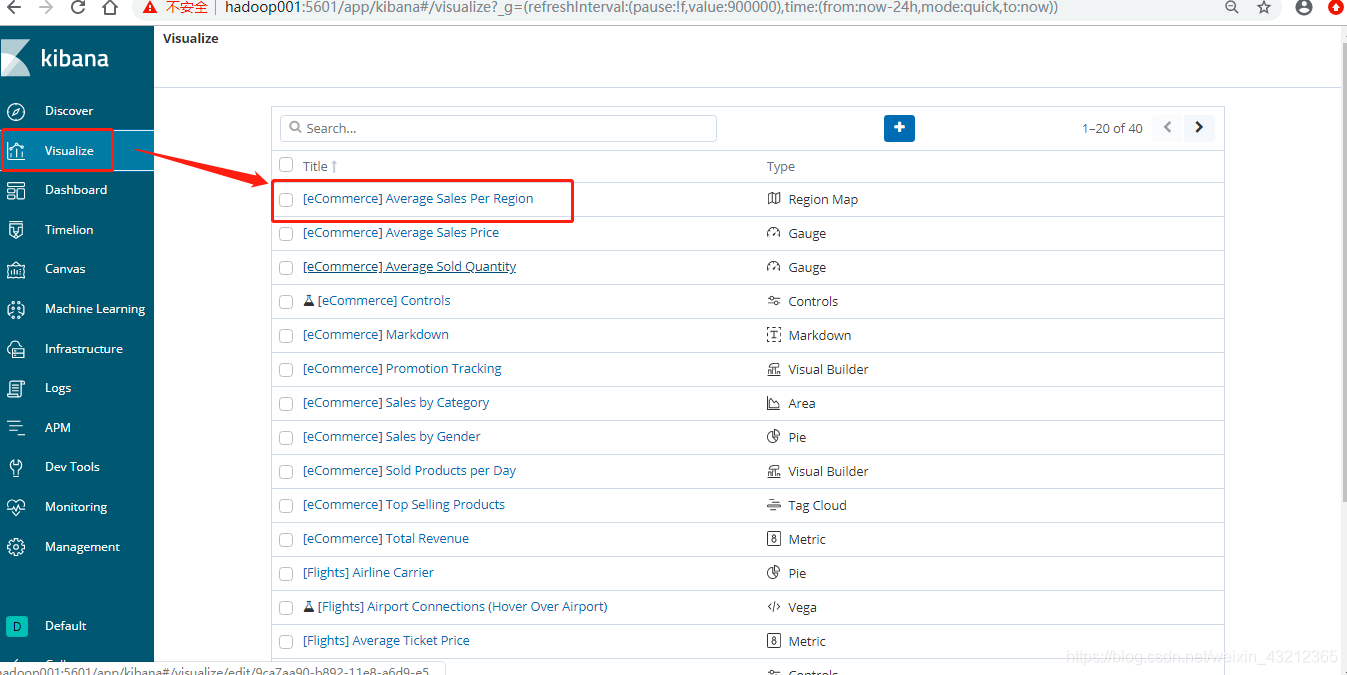Click the Region Map type icon

coord(773,199)
